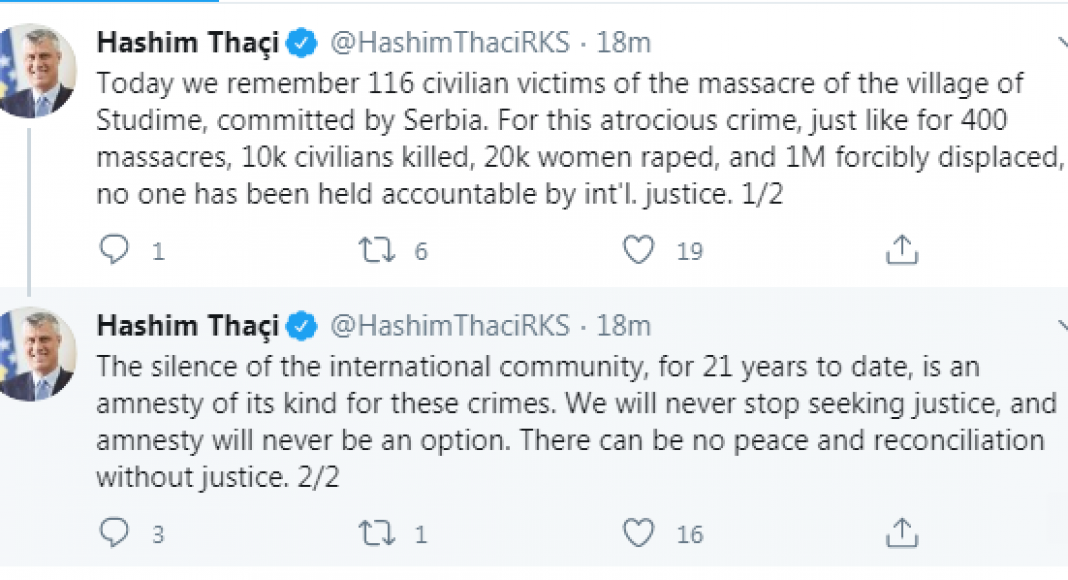The image size is (1068, 580).
Task: Open the first tweet's more options chevron
Action: pyautogui.click(x=1061, y=43)
